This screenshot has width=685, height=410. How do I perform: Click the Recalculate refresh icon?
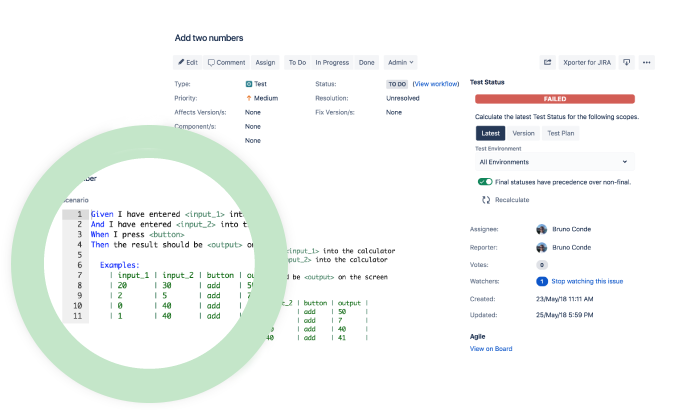[x=486, y=200]
